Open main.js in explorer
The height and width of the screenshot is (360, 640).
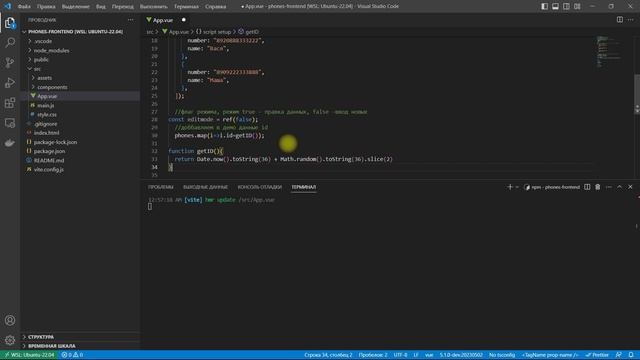click(45, 105)
